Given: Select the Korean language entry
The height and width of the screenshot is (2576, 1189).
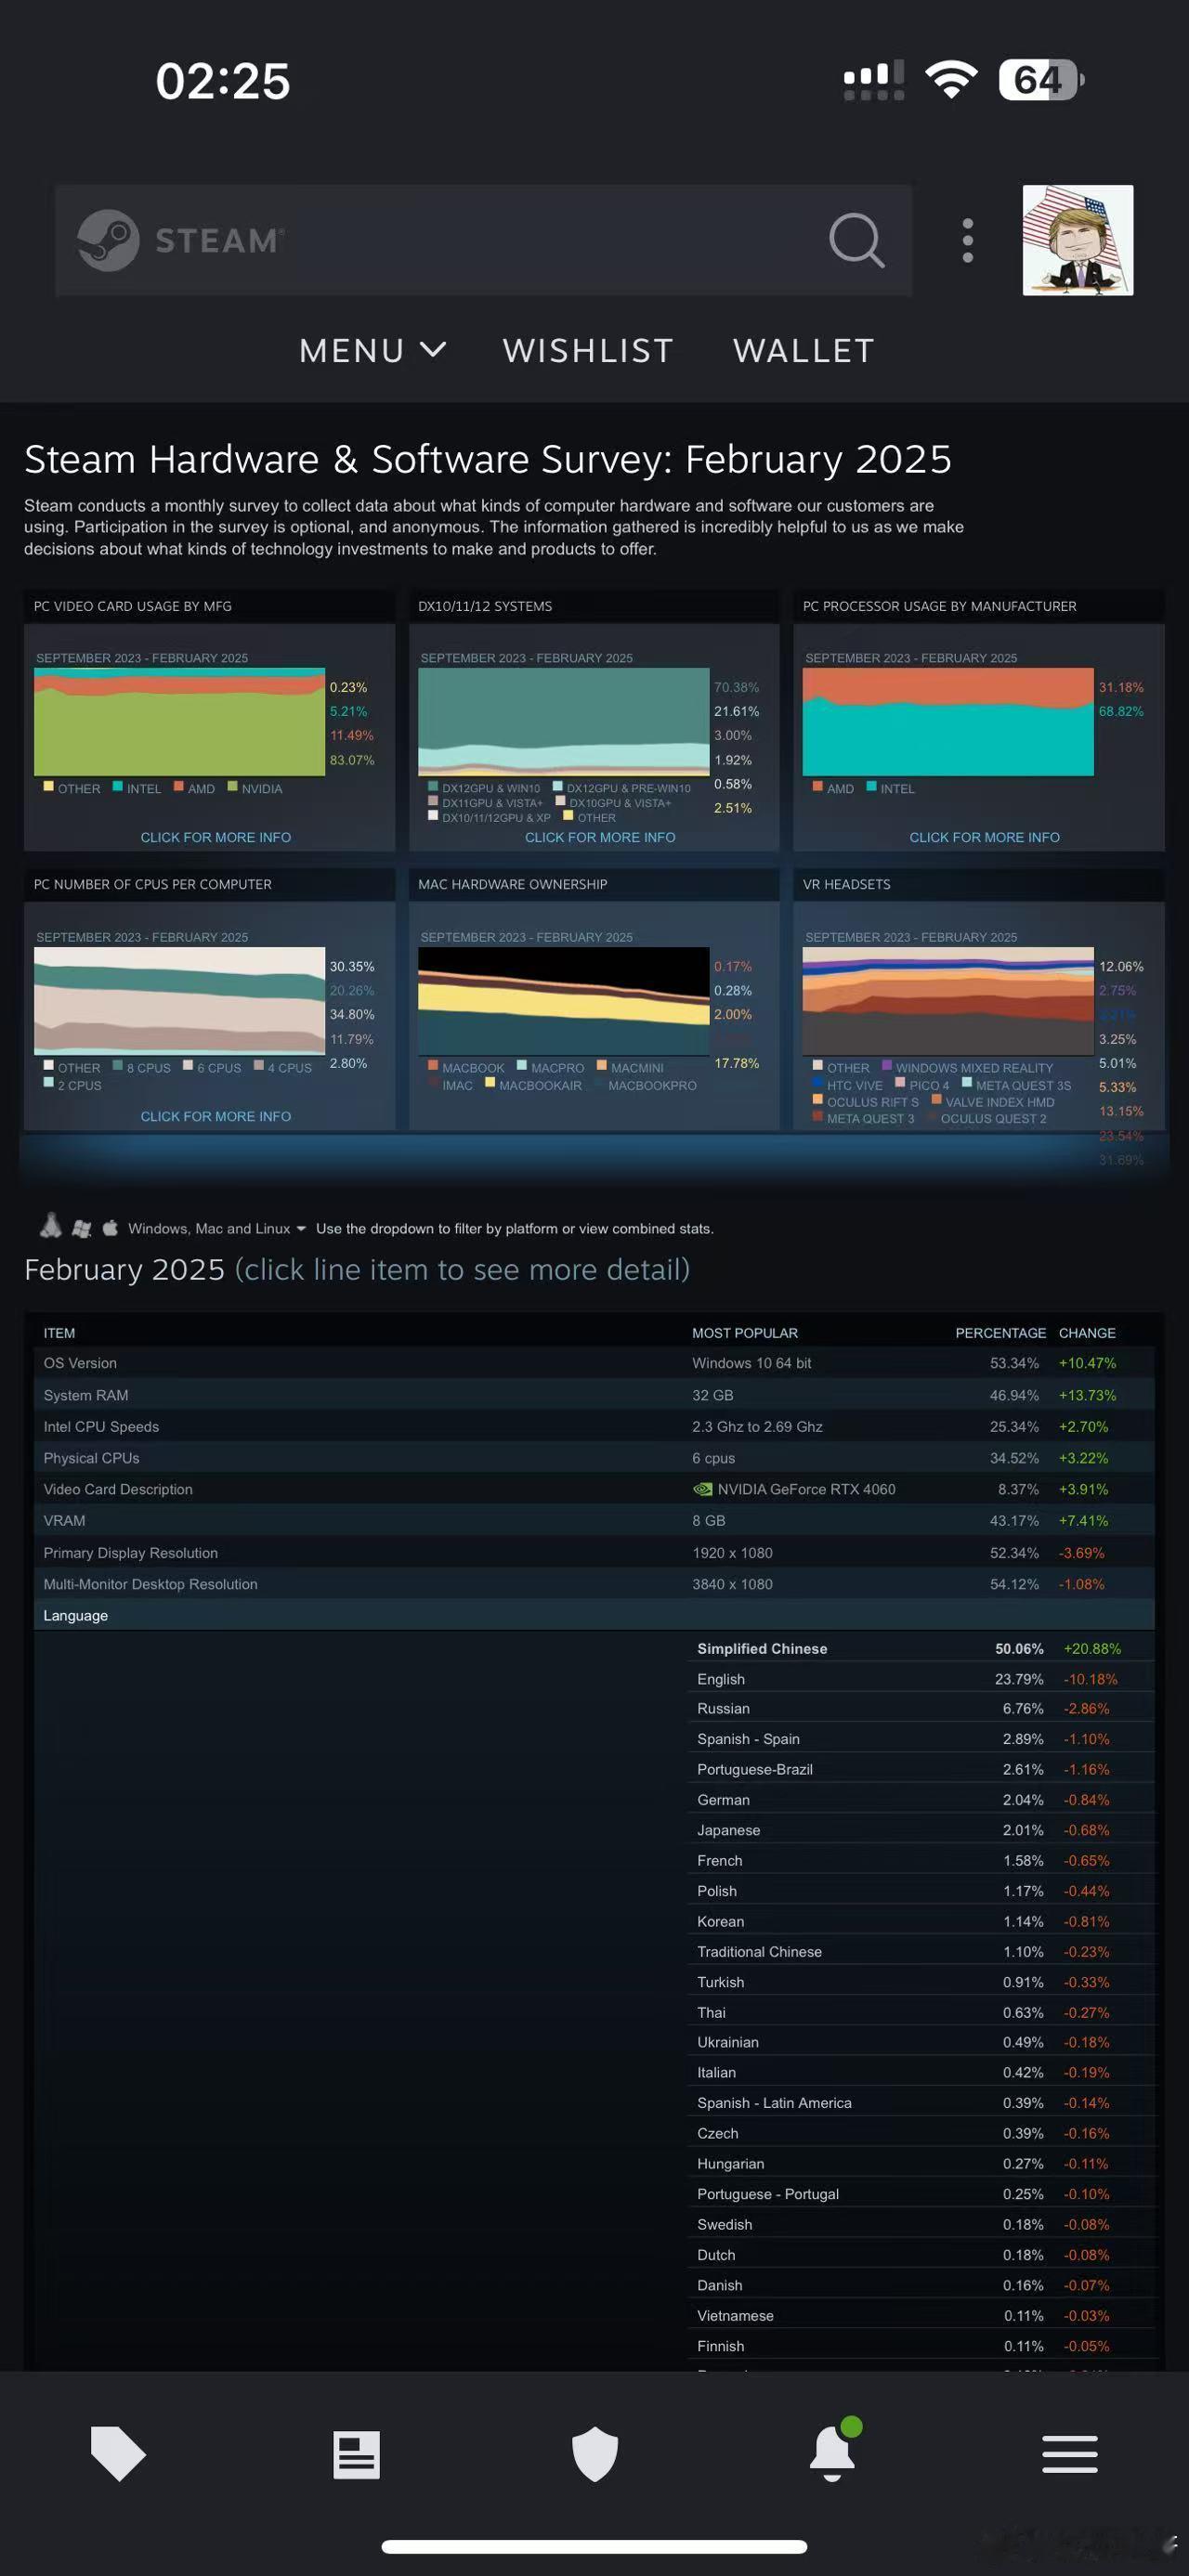Looking at the screenshot, I should coord(921,1921).
